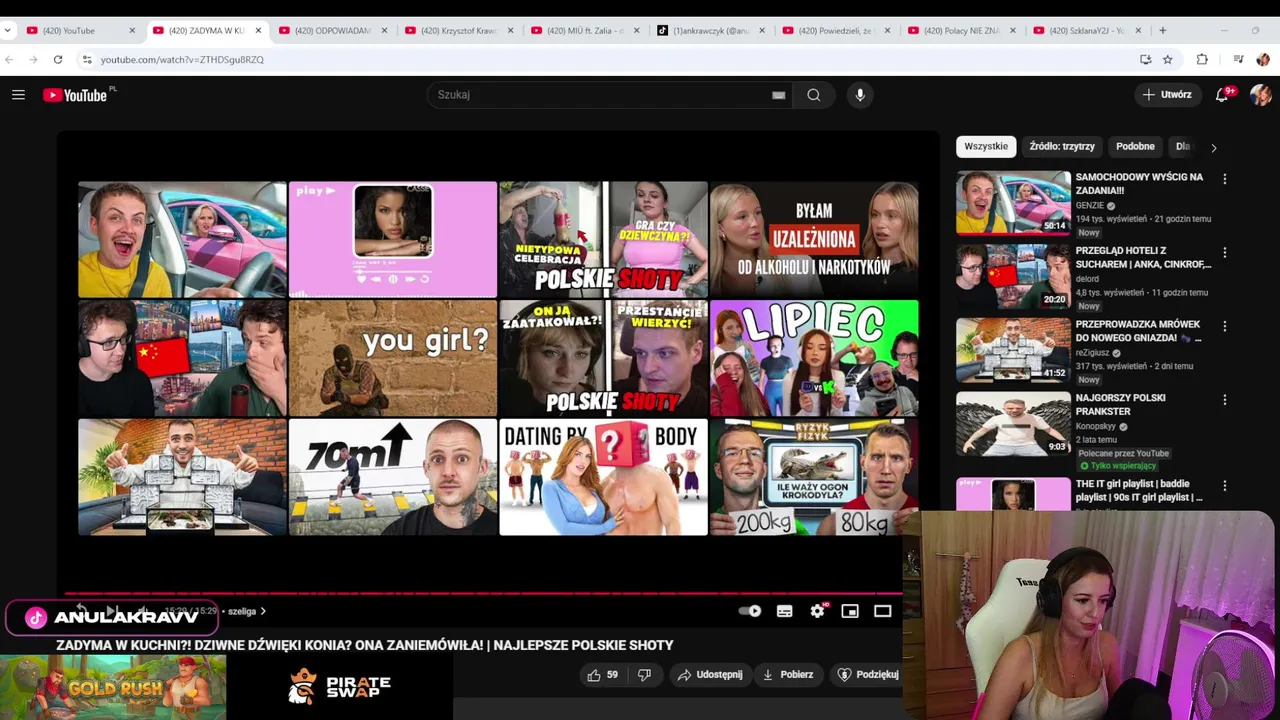View site information icon in address bar
This screenshot has height=720, width=1280.
(x=87, y=60)
